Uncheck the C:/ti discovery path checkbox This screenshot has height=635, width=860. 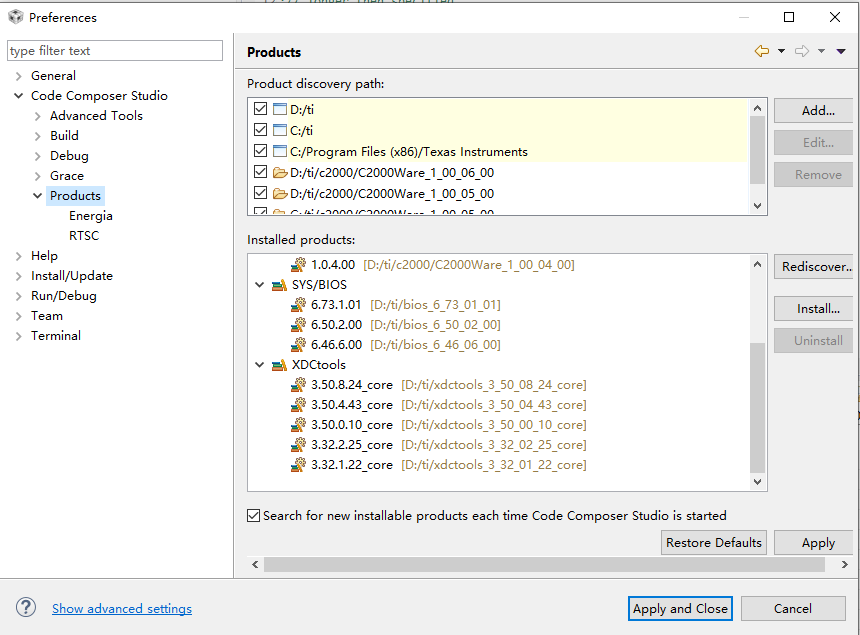pos(261,129)
